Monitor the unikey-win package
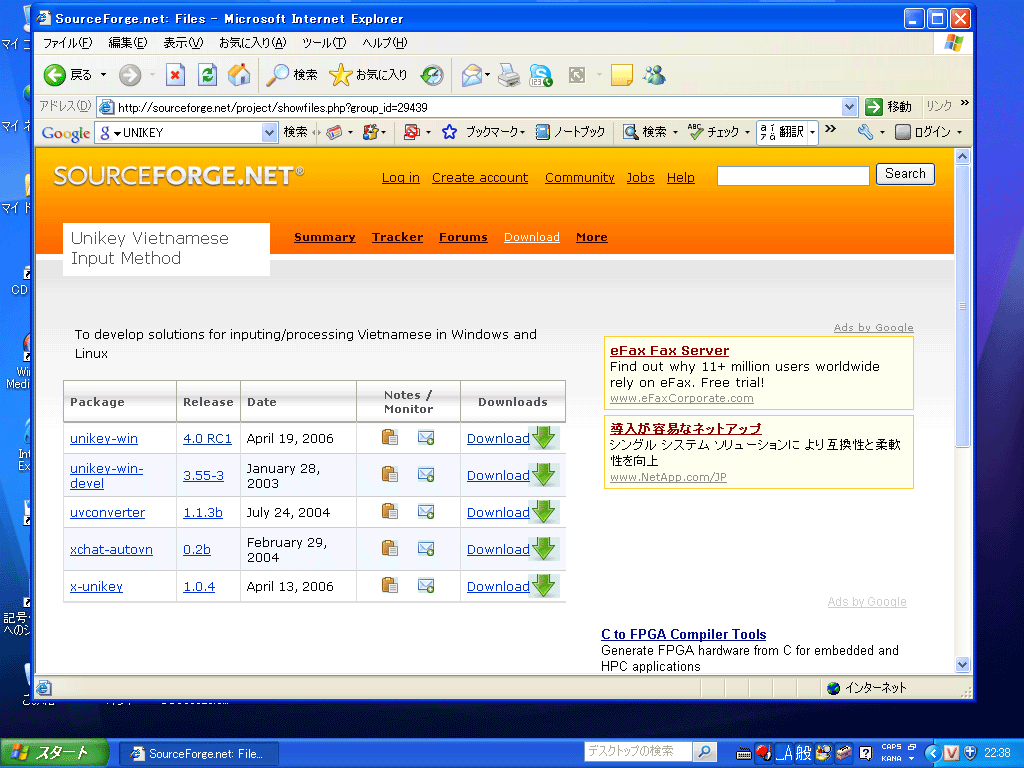 [426, 438]
